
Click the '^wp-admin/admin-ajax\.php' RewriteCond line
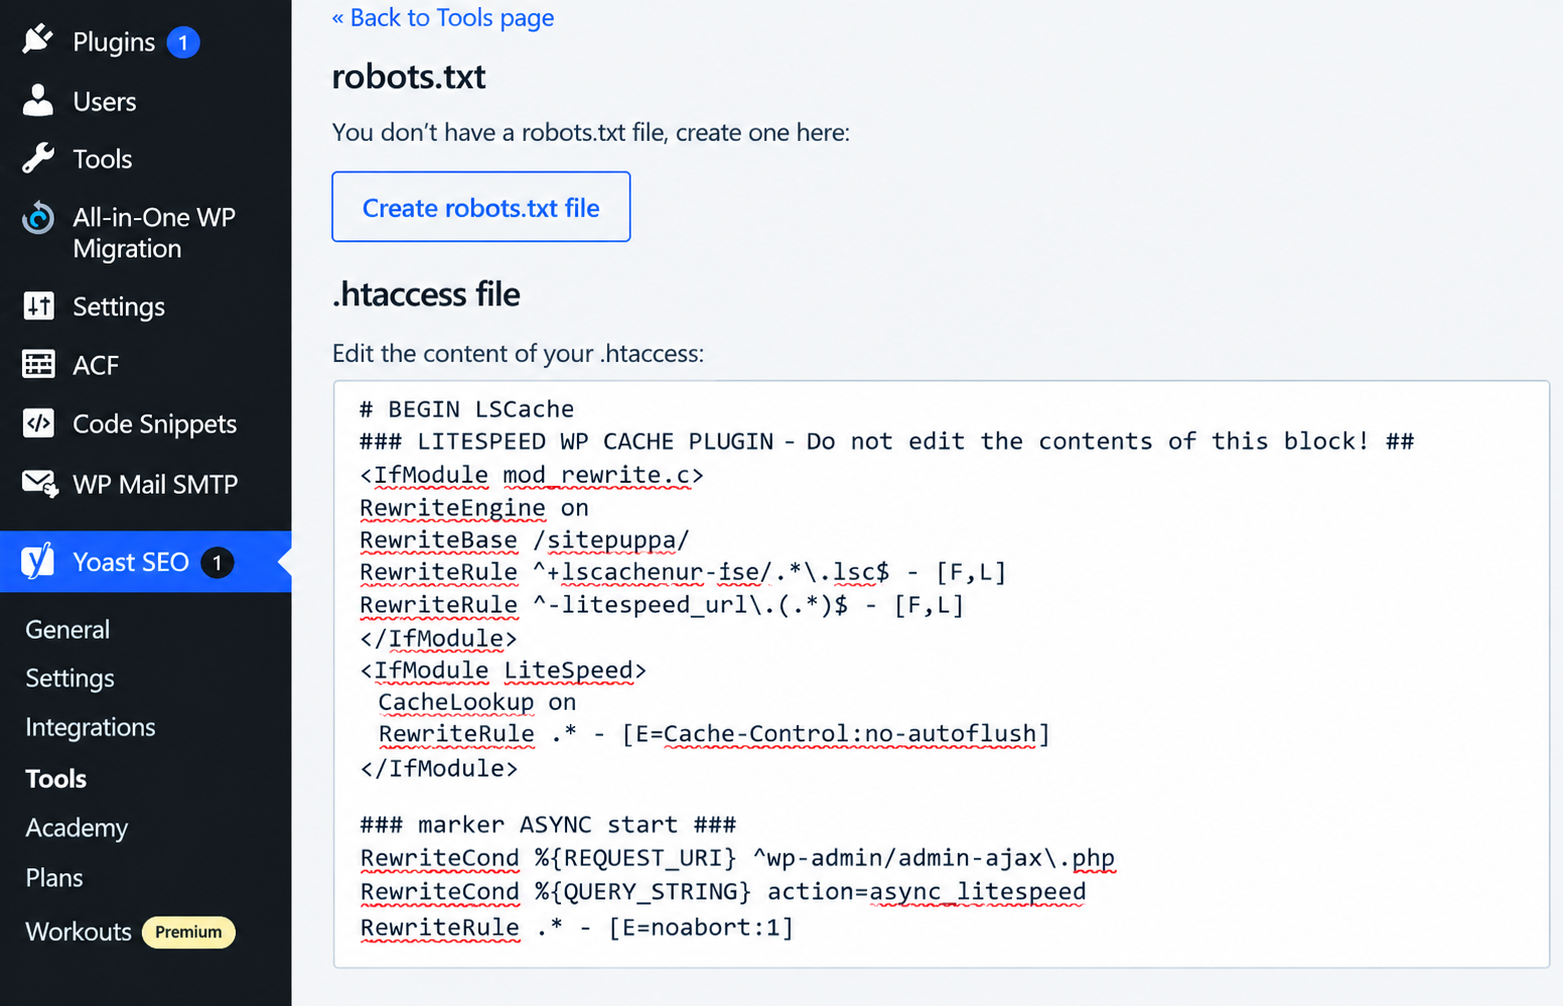click(737, 858)
